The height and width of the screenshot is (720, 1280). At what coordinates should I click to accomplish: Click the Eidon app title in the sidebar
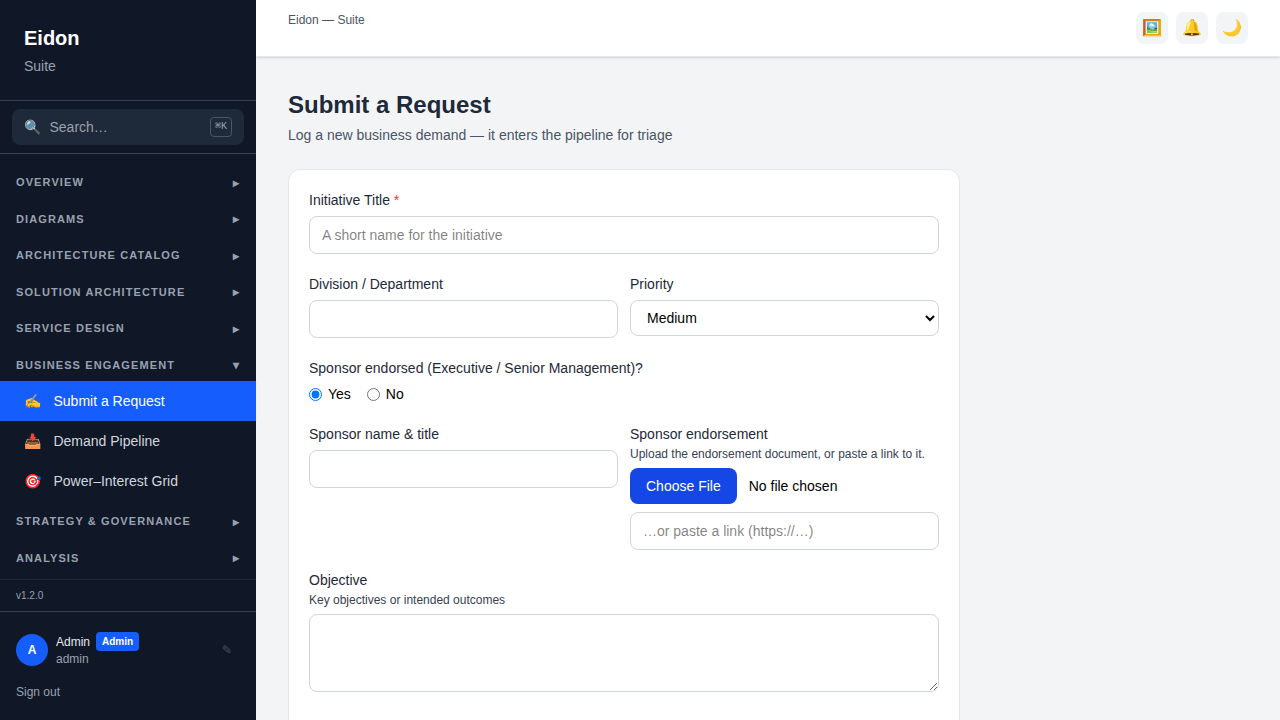tap(52, 38)
